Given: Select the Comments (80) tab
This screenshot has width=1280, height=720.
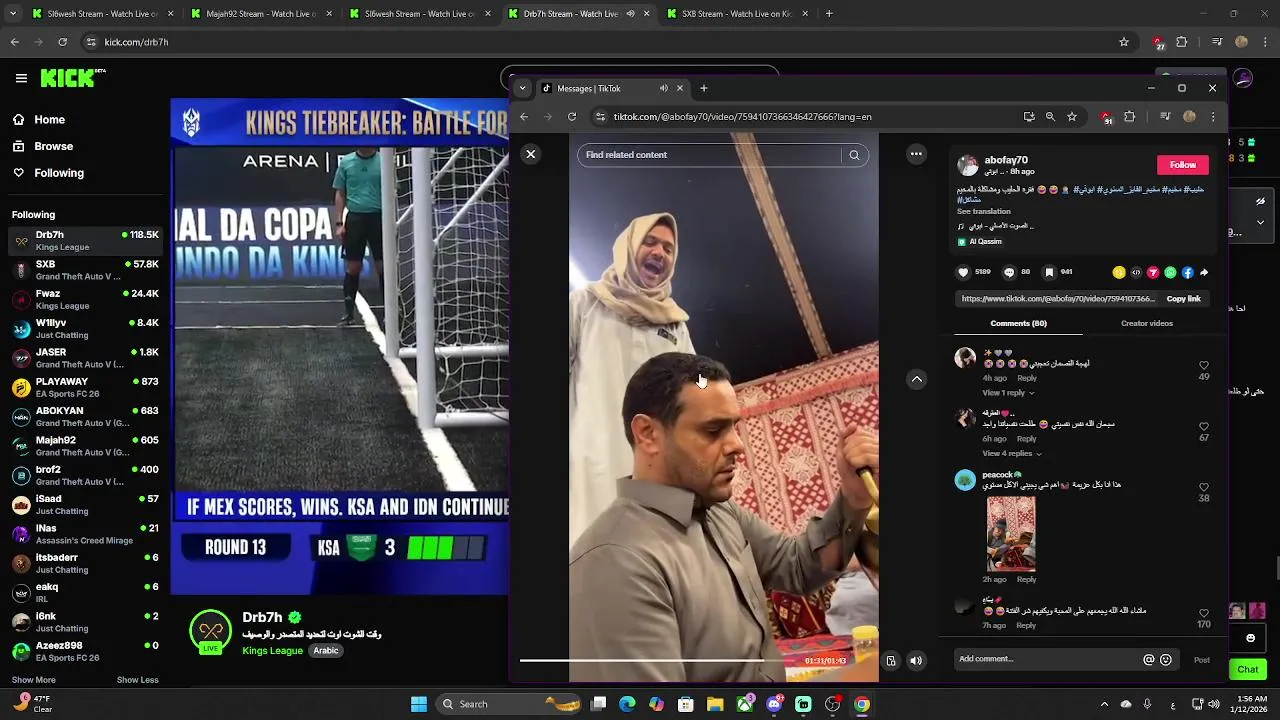Looking at the screenshot, I should pos(1018,323).
